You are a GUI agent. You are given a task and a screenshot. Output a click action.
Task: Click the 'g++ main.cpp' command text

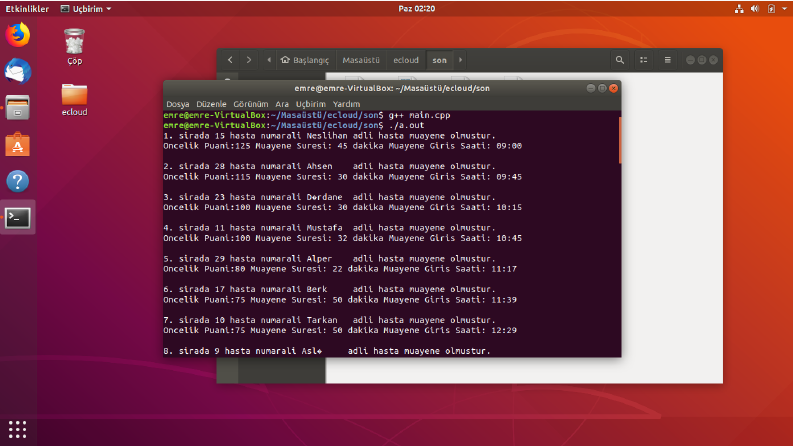coord(419,115)
